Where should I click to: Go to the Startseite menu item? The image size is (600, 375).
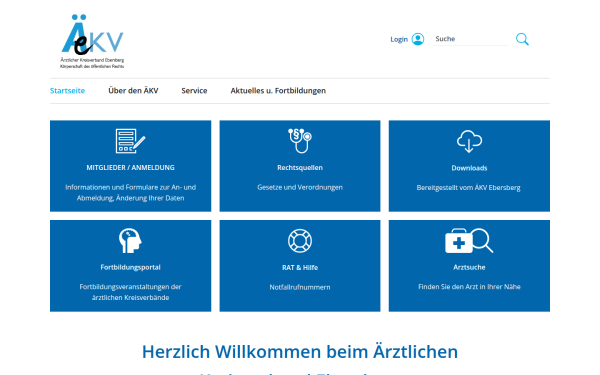coord(67,91)
